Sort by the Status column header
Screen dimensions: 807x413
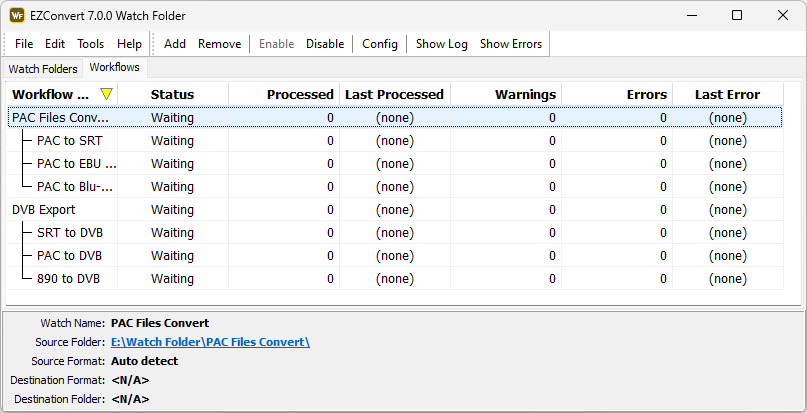172,94
